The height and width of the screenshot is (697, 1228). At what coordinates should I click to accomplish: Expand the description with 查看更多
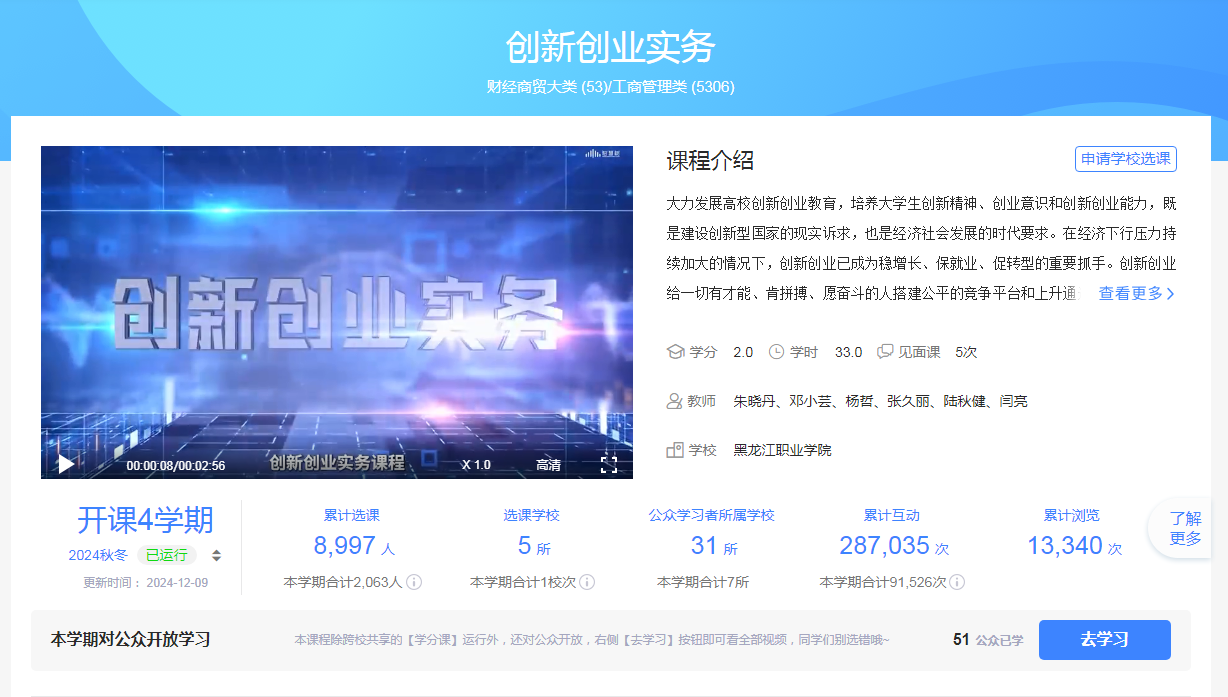[1137, 293]
